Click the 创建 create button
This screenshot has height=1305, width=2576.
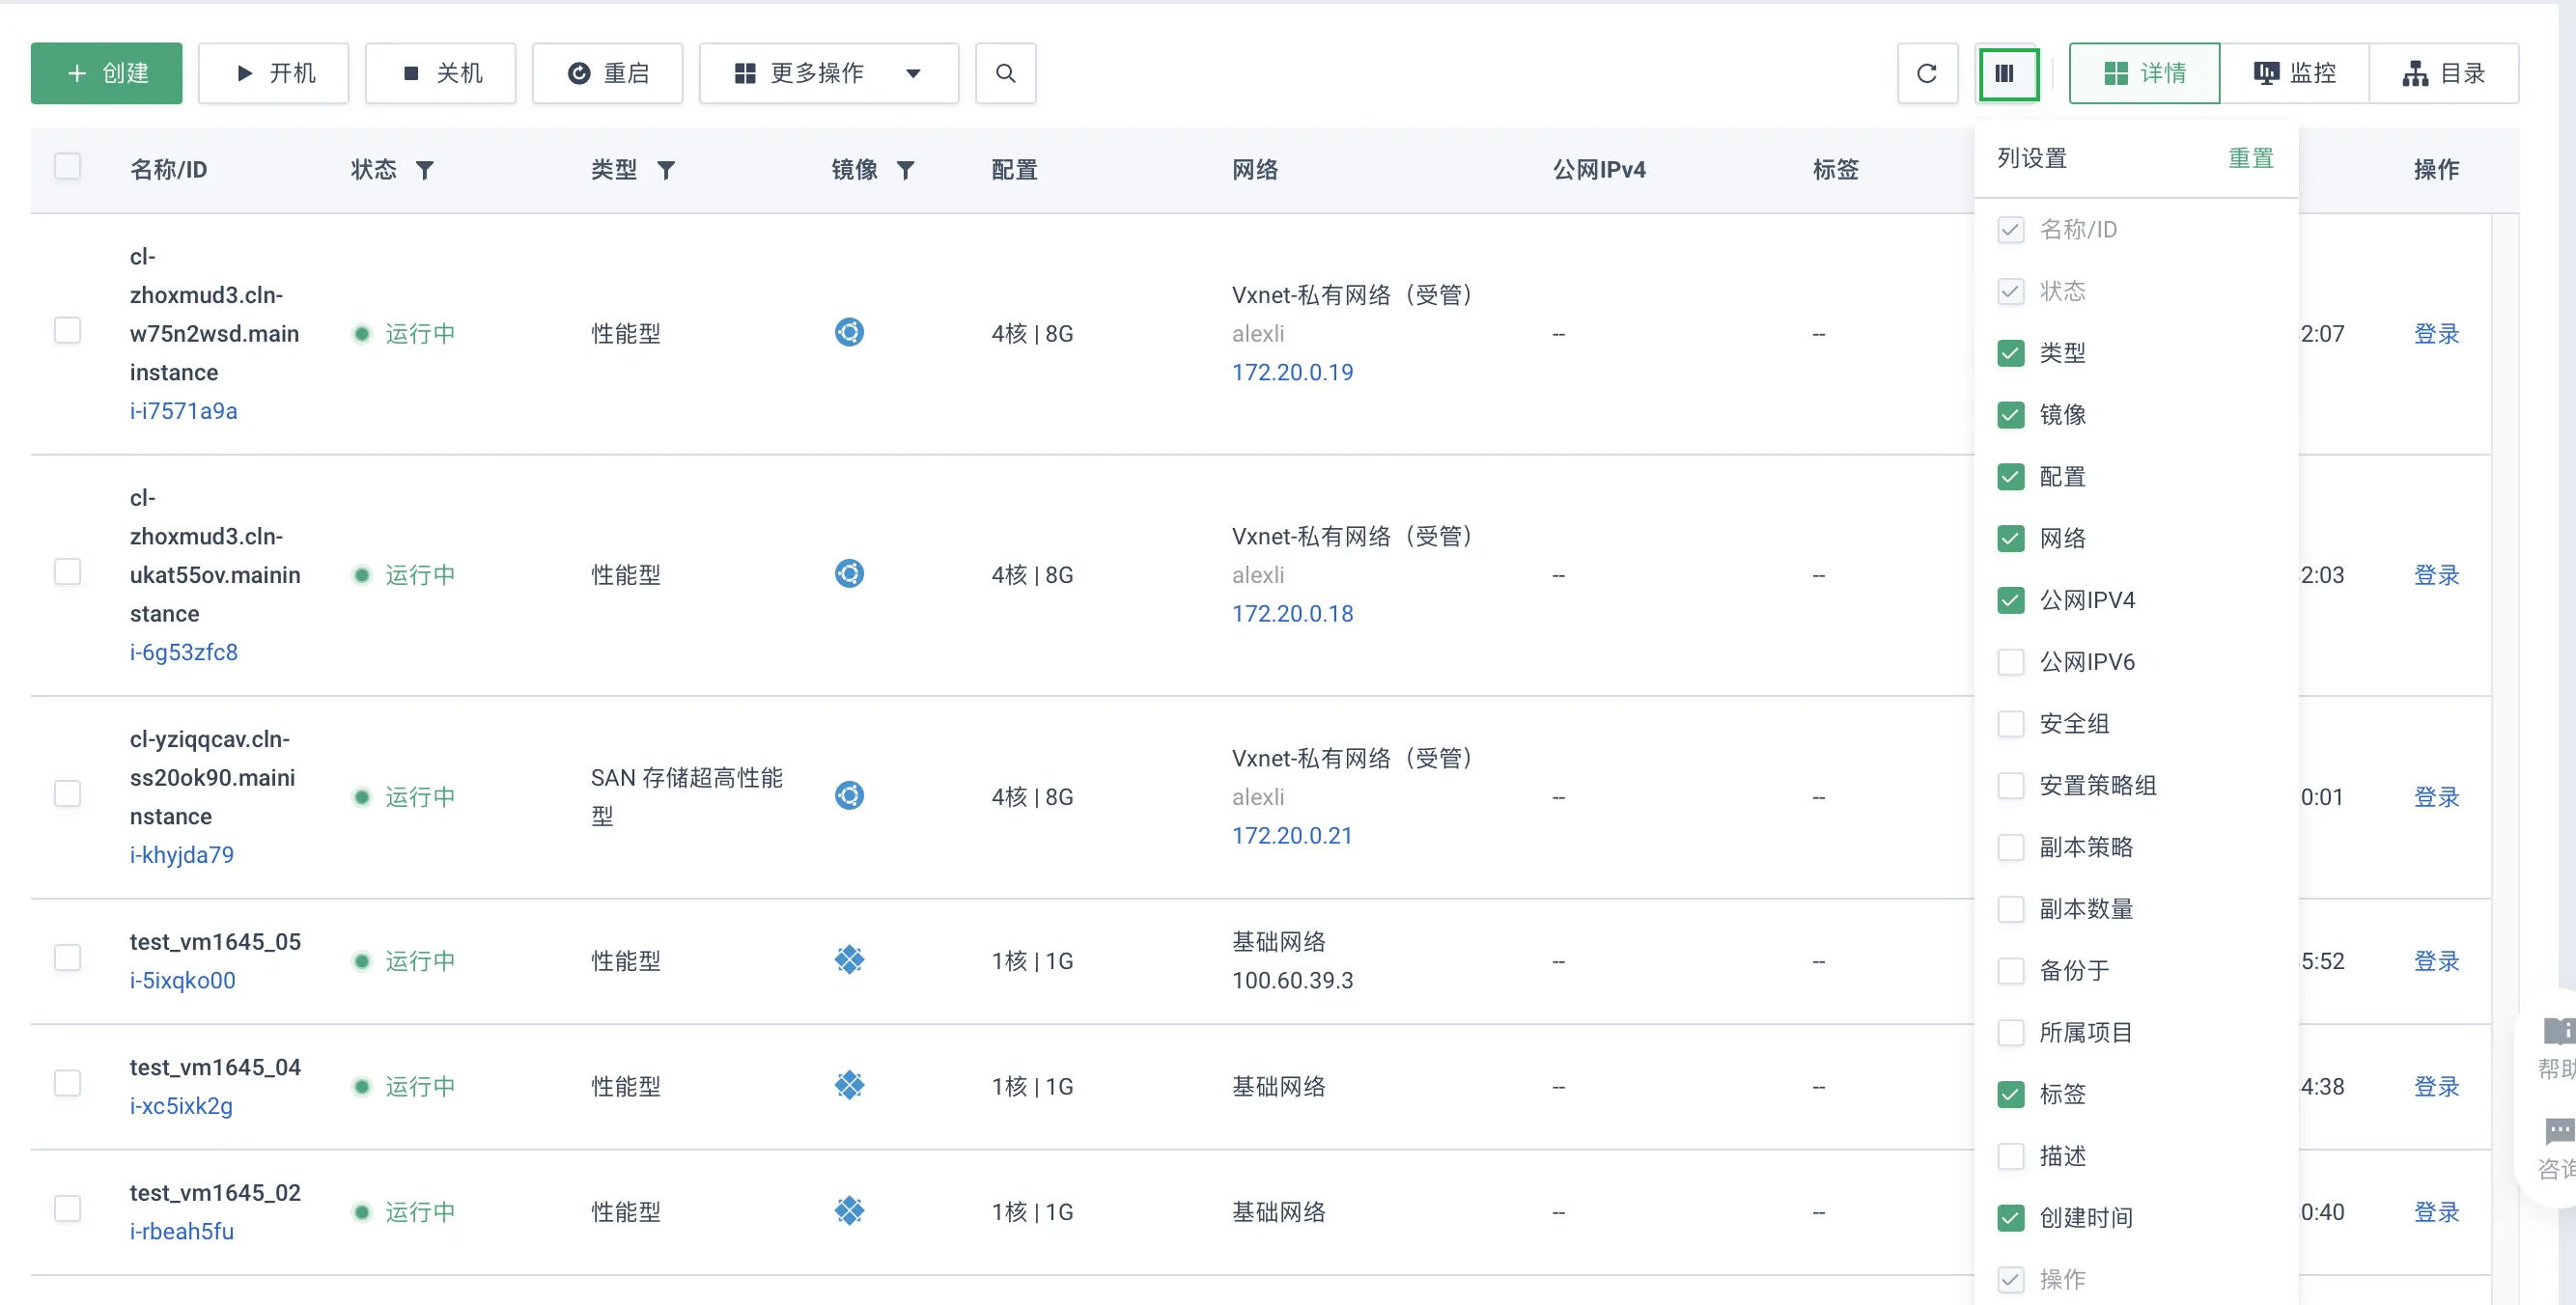(x=106, y=73)
